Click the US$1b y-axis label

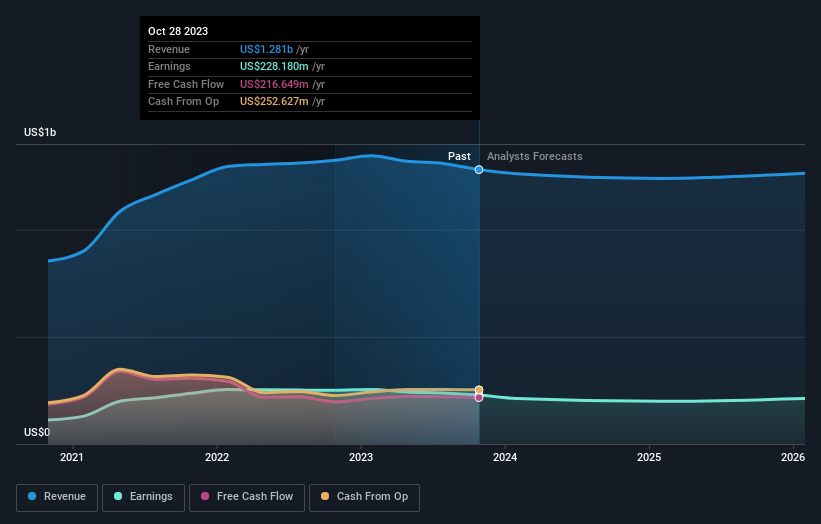[40, 132]
